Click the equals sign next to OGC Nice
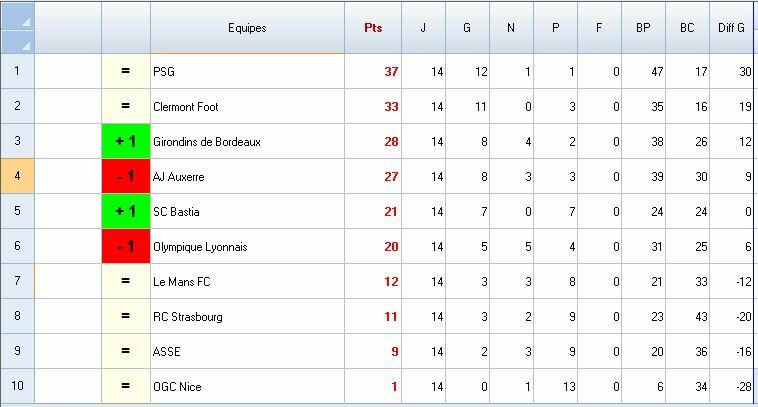 (126, 387)
